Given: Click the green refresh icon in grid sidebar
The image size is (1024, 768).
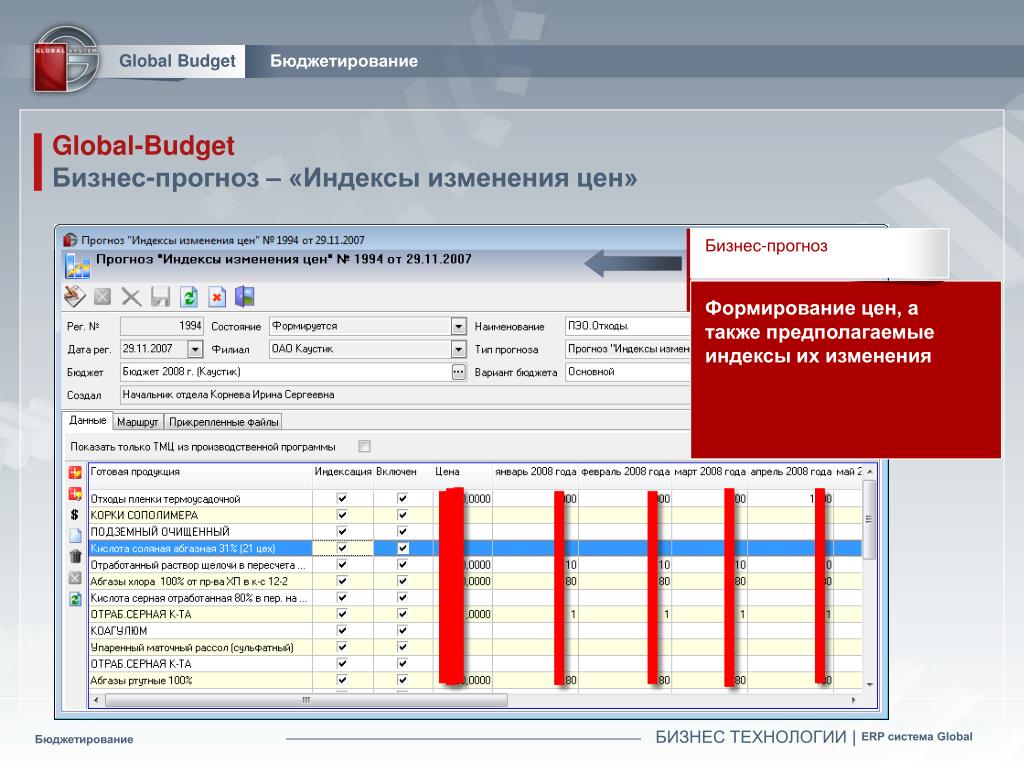Looking at the screenshot, I should (75, 599).
